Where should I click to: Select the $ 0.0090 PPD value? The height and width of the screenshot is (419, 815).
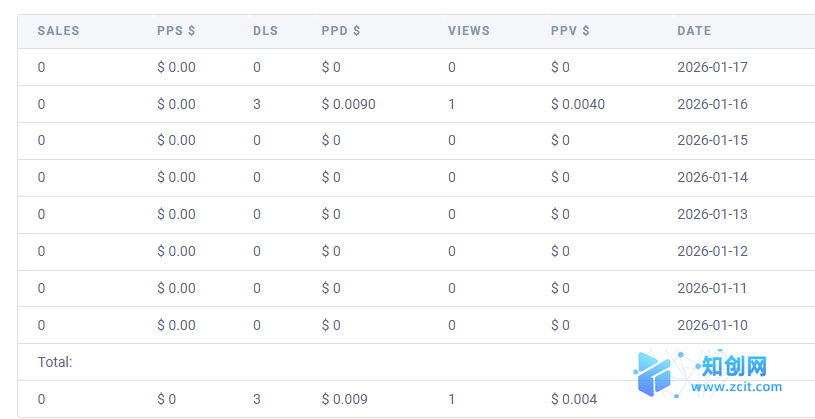tap(348, 104)
